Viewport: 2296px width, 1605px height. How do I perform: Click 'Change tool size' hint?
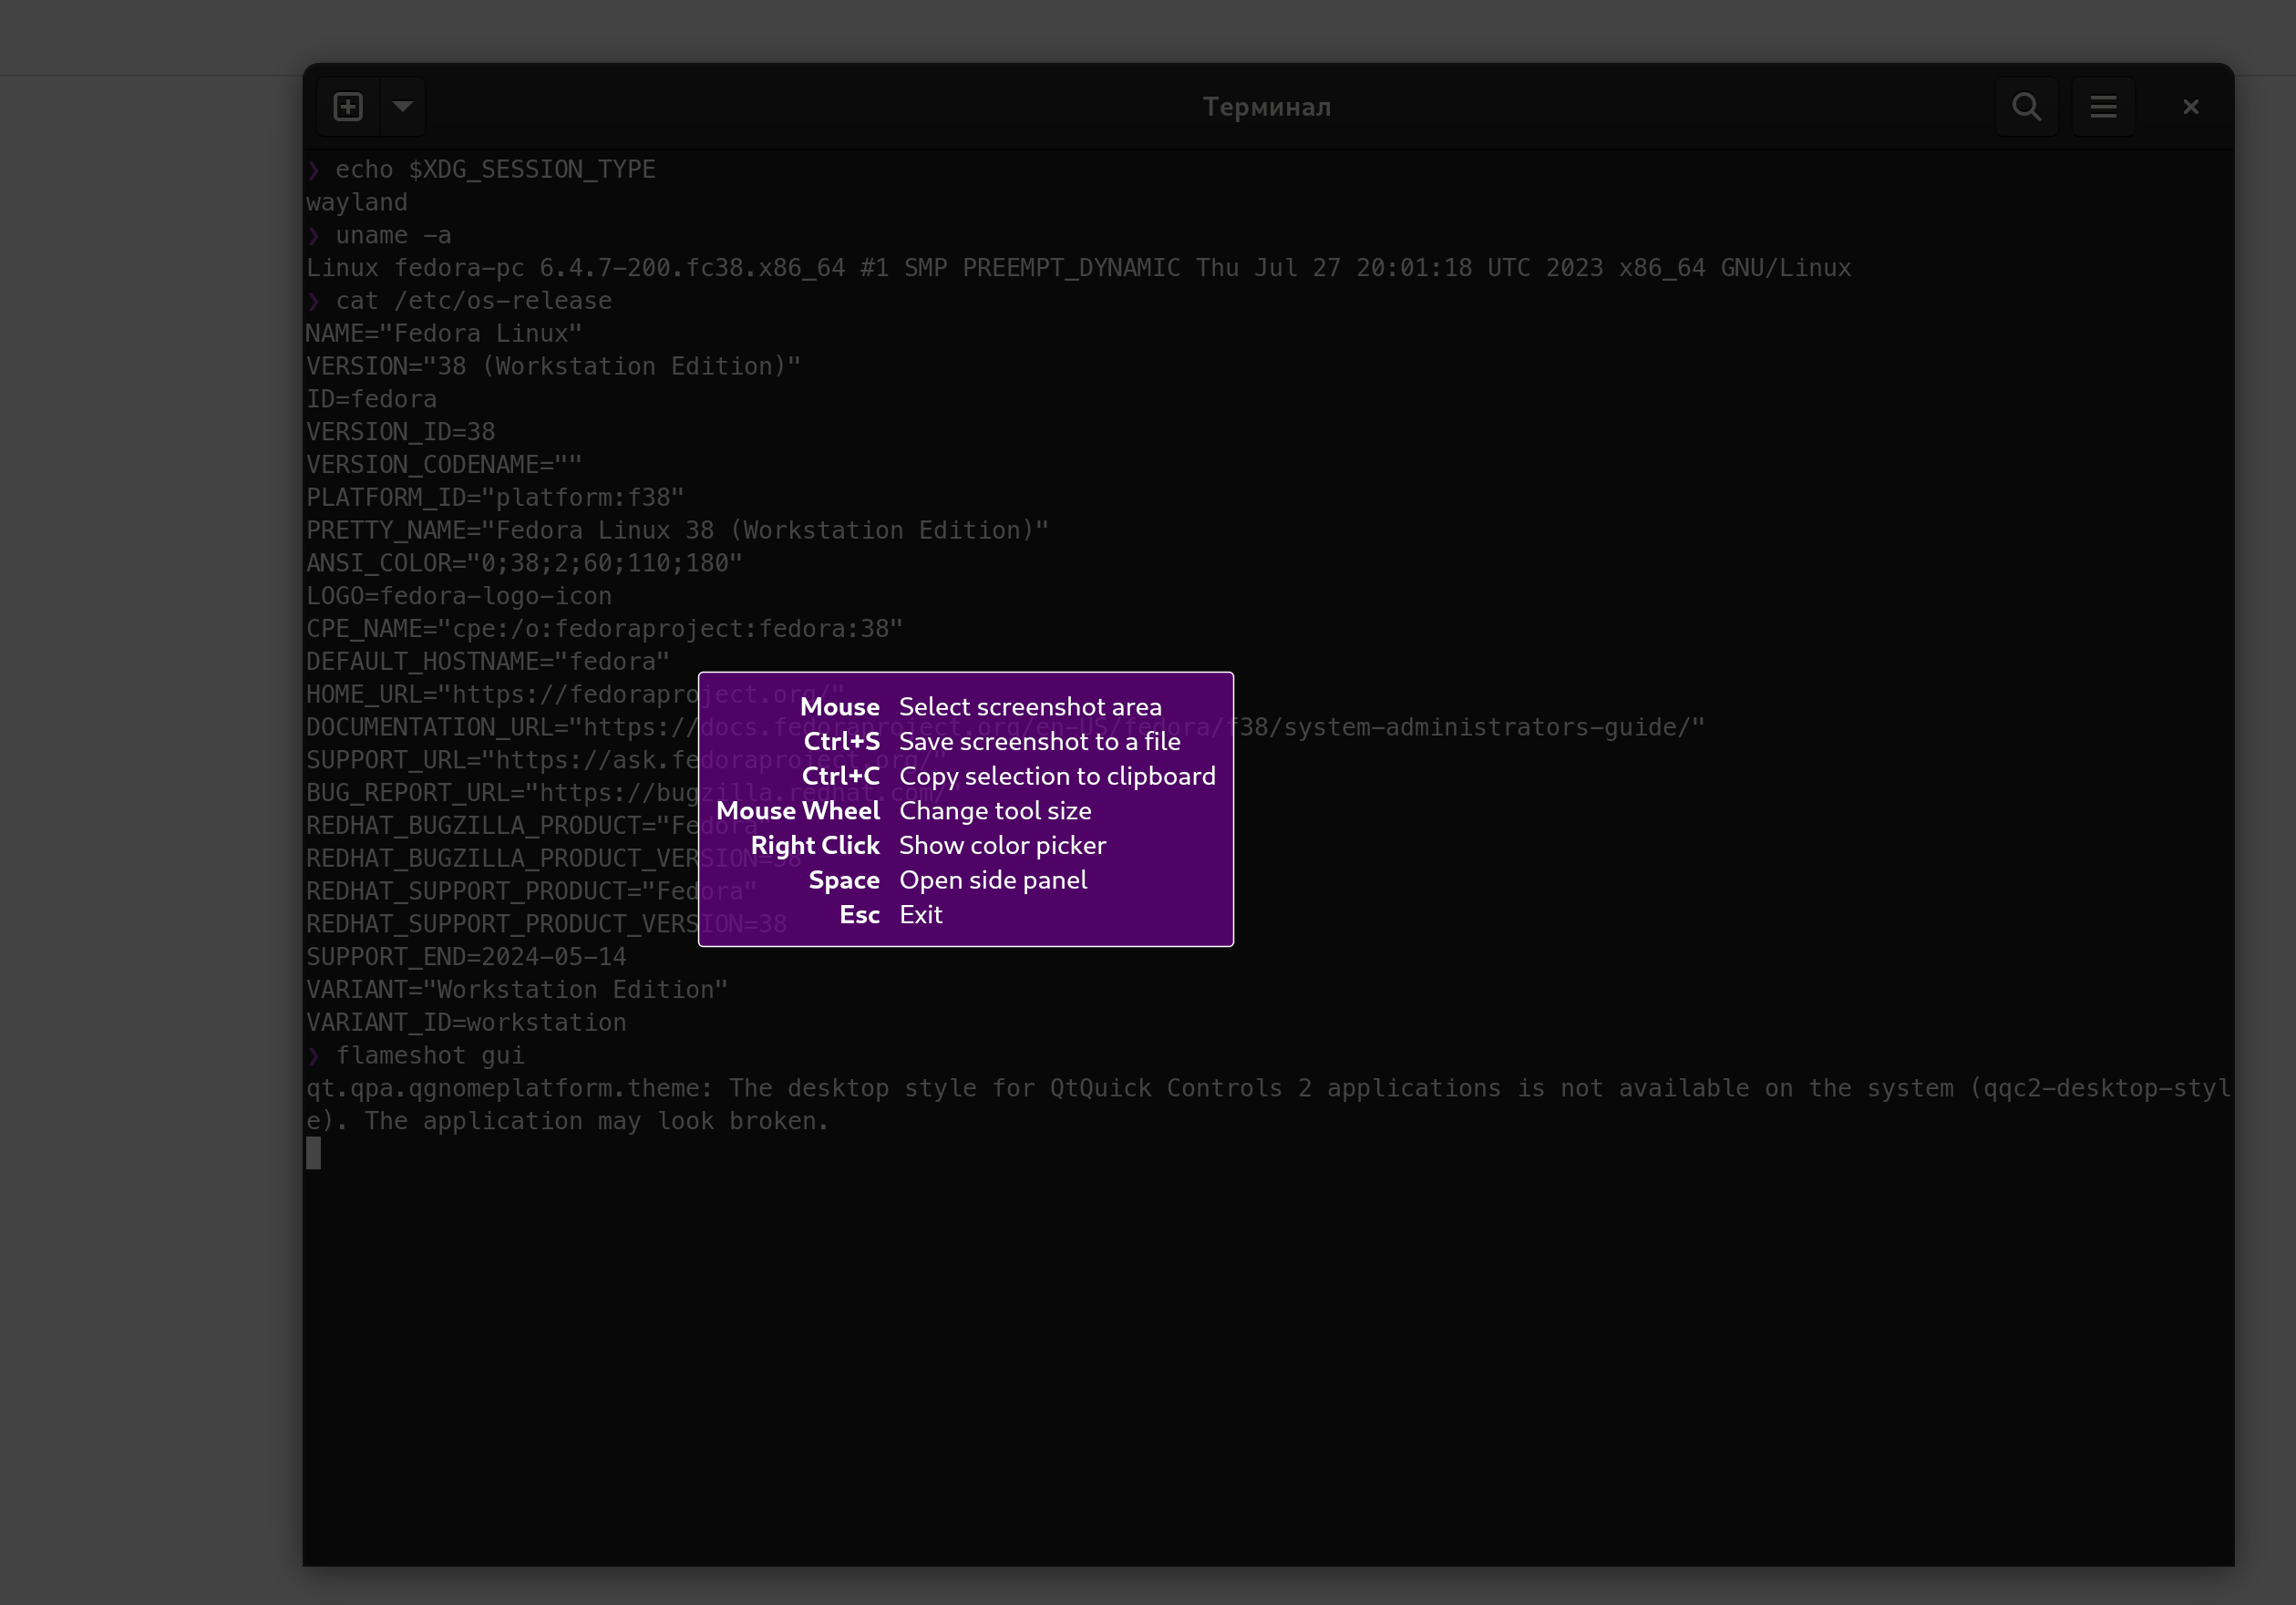coord(995,811)
